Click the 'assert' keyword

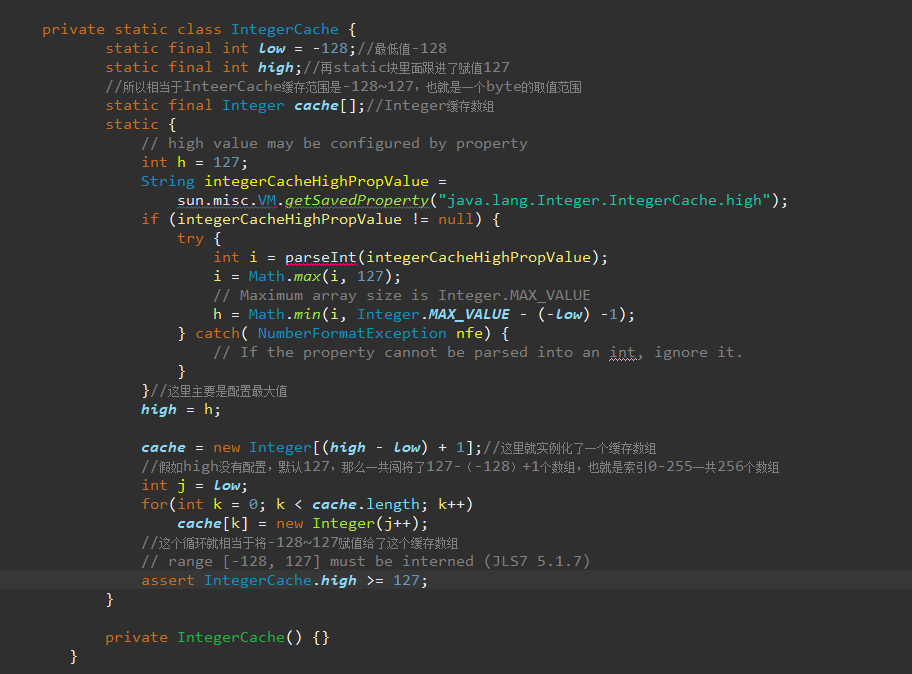tap(168, 580)
